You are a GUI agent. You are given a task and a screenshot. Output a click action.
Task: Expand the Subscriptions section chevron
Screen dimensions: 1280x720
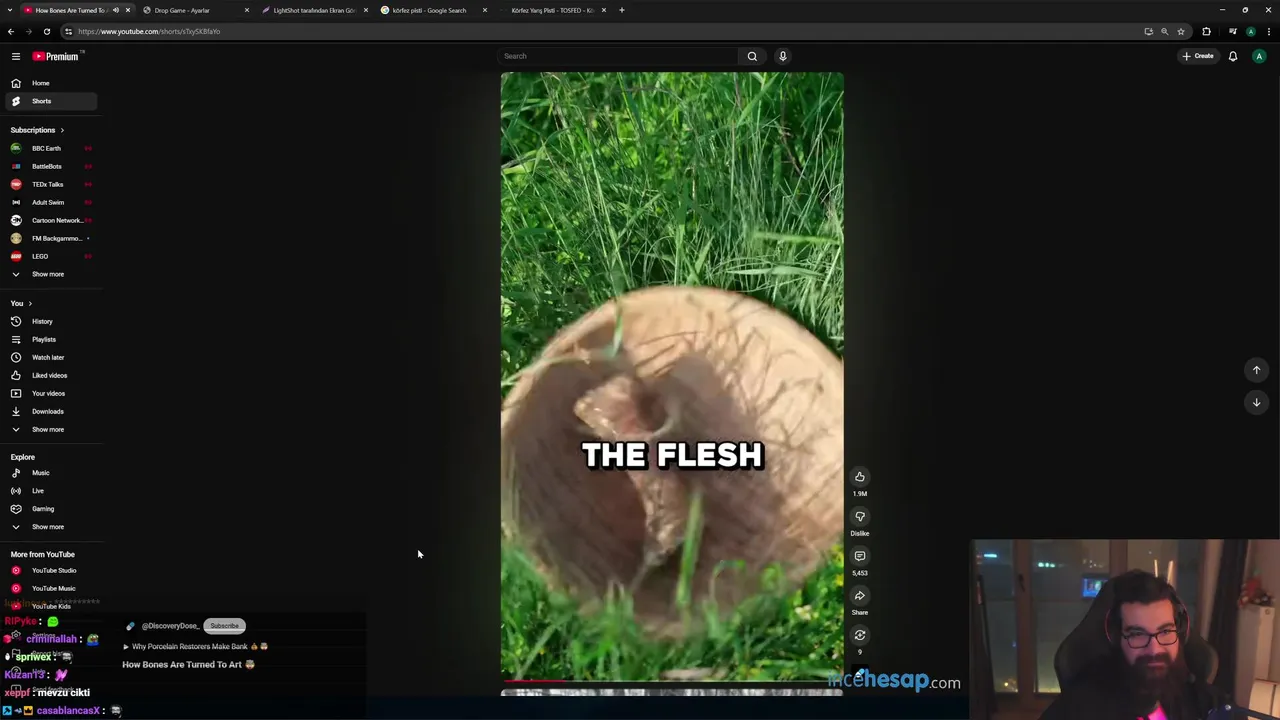coord(62,130)
